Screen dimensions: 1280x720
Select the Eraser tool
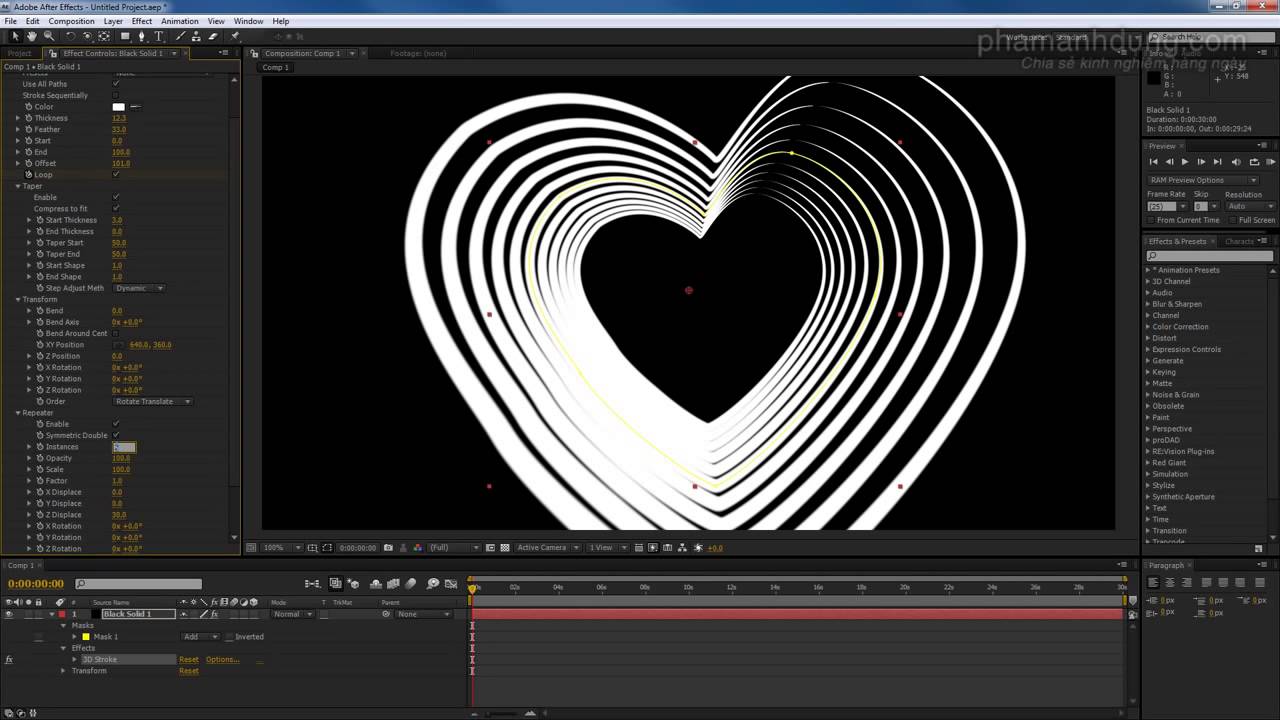tap(213, 36)
